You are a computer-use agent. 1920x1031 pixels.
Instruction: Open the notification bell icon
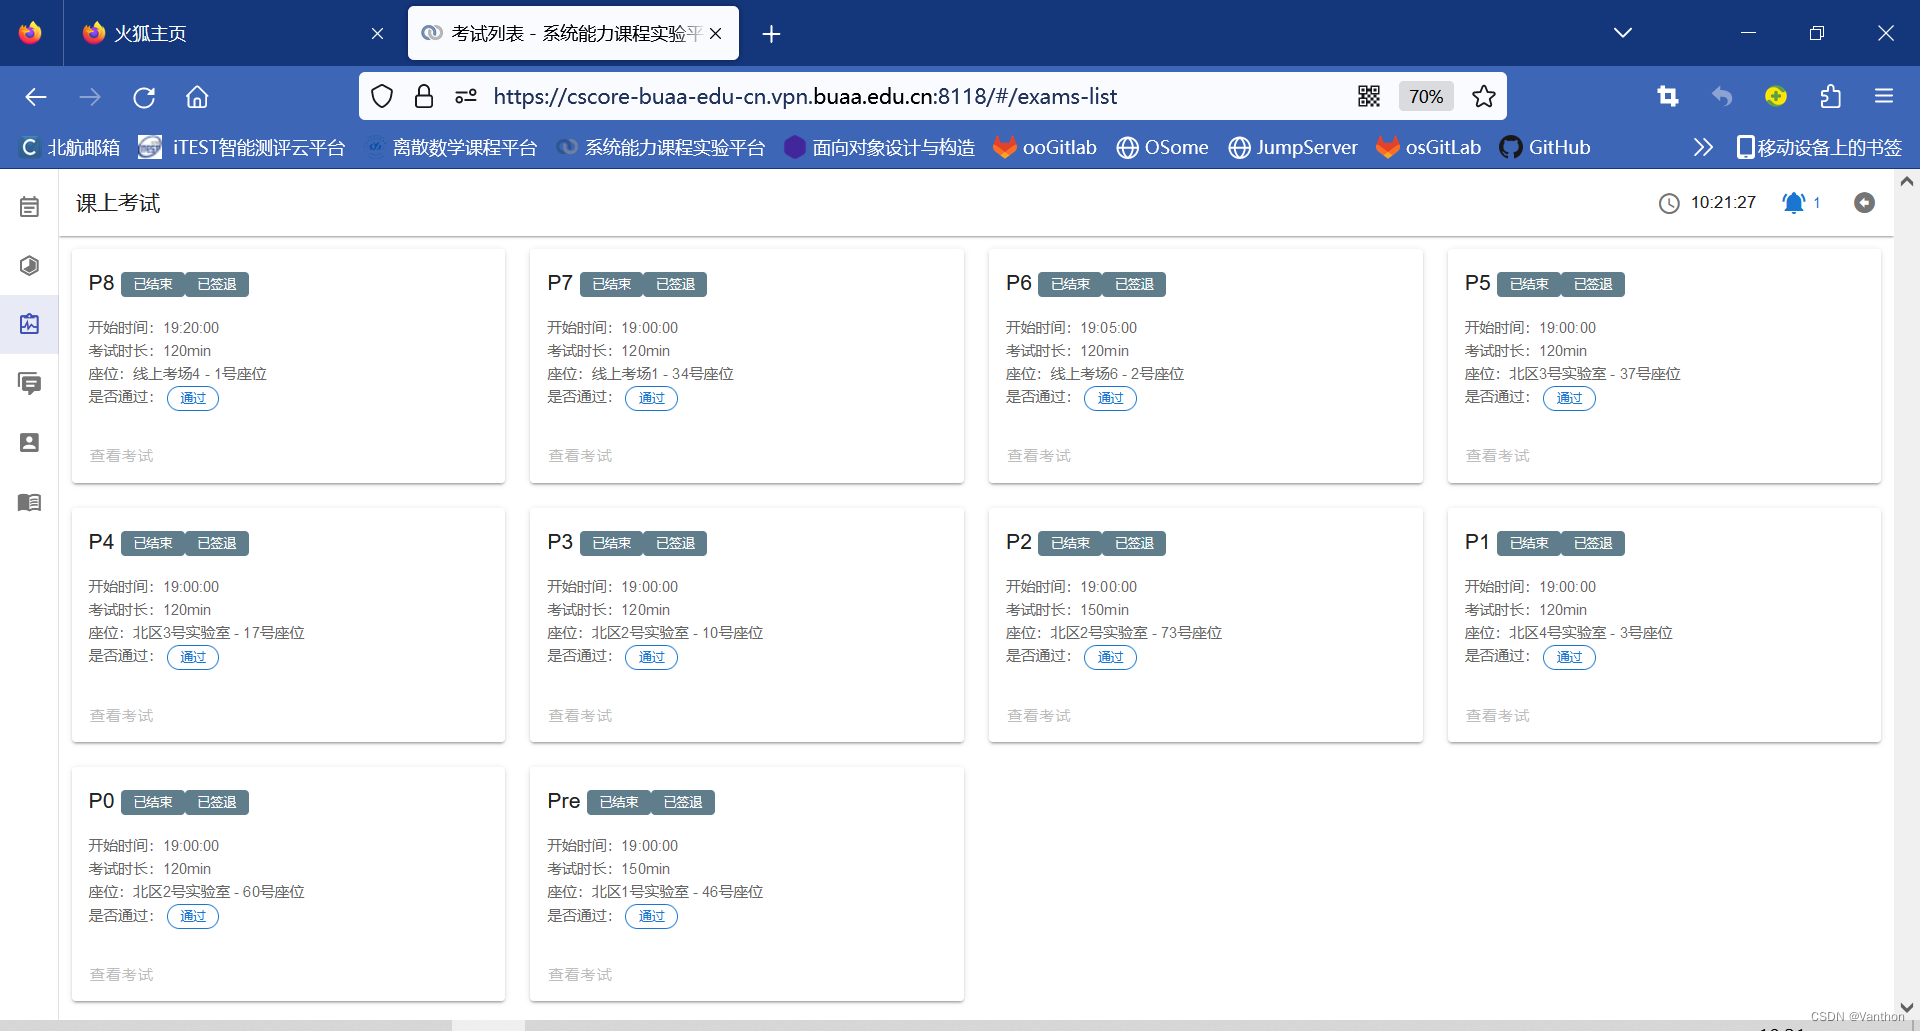pos(1794,203)
